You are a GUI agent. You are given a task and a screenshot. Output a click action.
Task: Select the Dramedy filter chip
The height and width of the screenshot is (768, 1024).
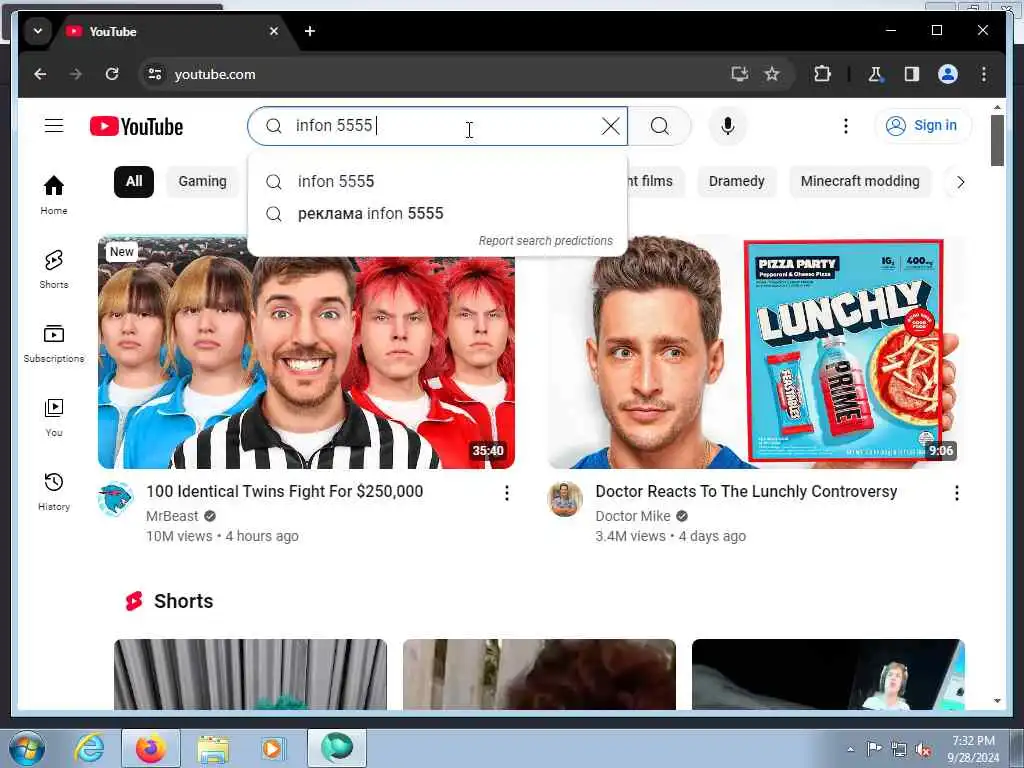coord(736,182)
